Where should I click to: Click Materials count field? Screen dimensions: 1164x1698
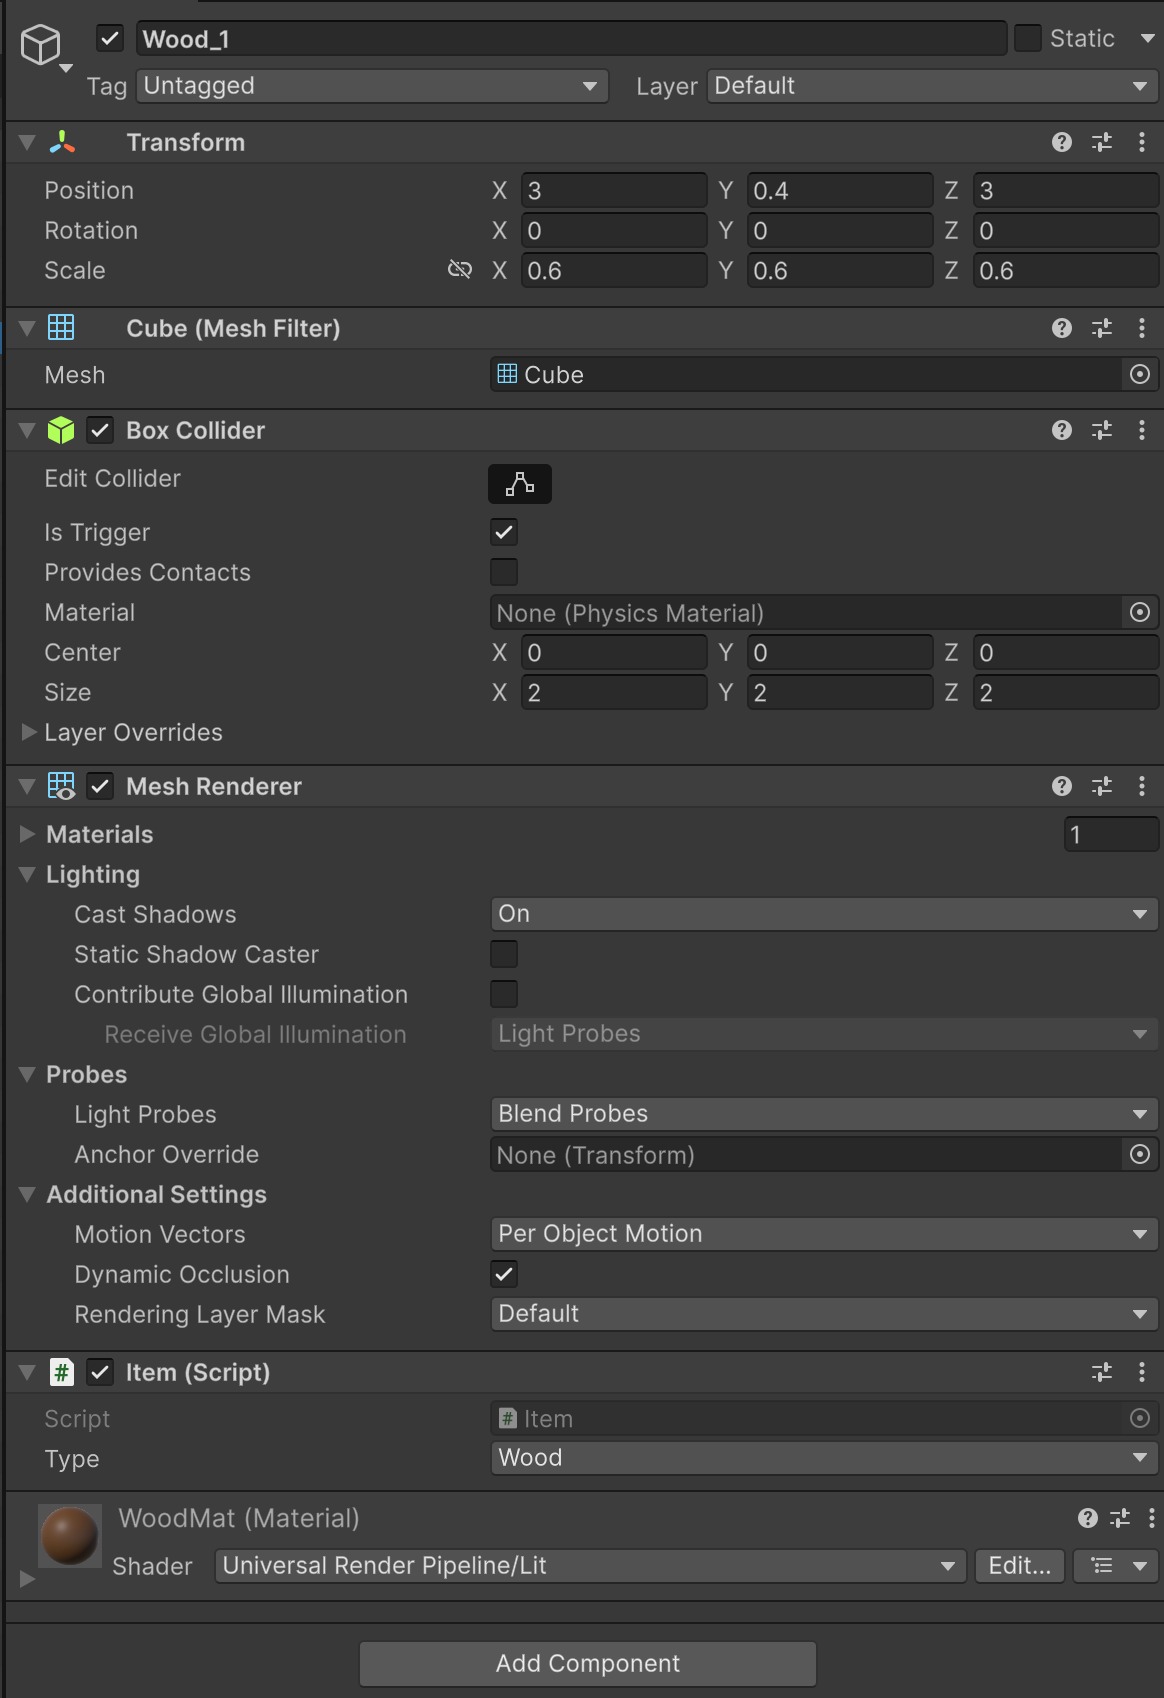[x=1111, y=834]
